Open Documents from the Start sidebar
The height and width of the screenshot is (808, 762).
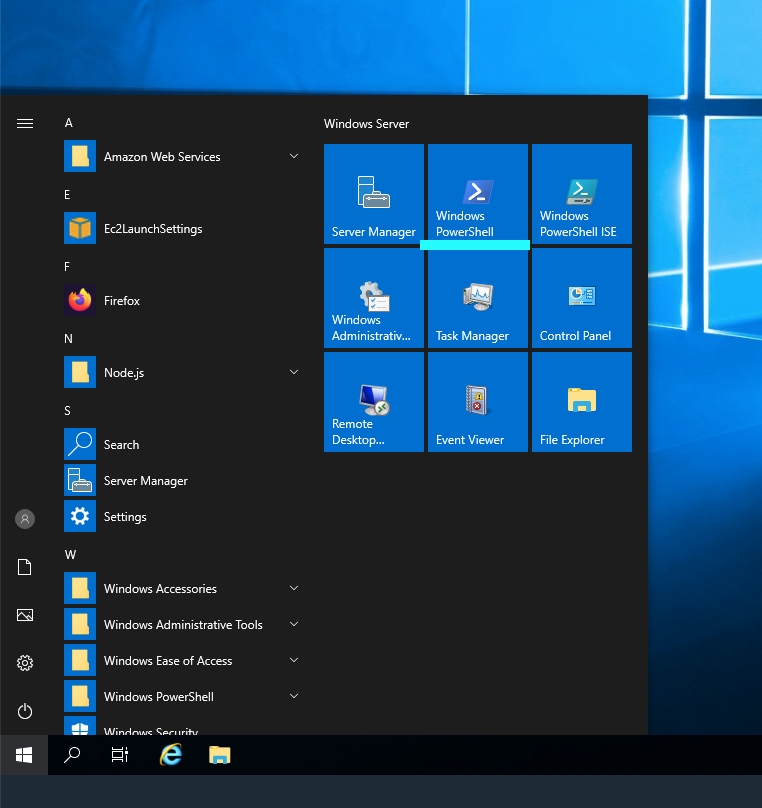coord(25,567)
